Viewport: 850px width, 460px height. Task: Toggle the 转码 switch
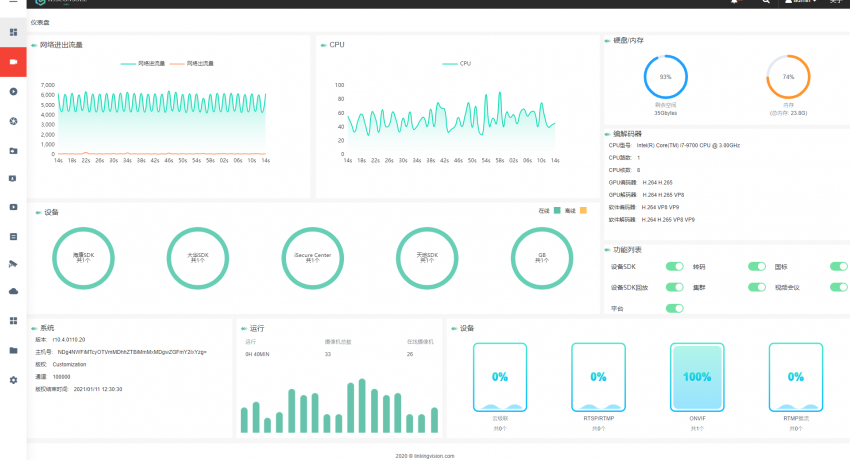[x=757, y=267]
